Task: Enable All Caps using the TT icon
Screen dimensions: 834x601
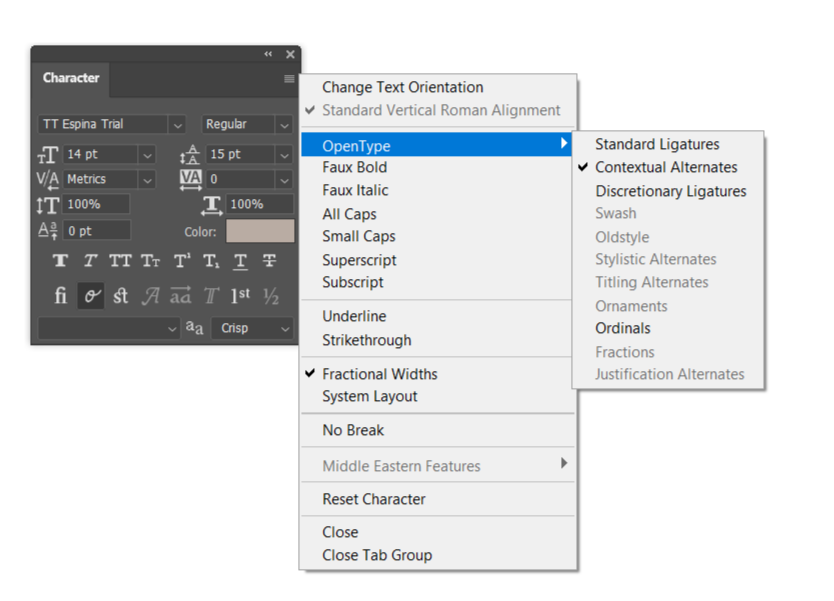Action: coord(121,260)
